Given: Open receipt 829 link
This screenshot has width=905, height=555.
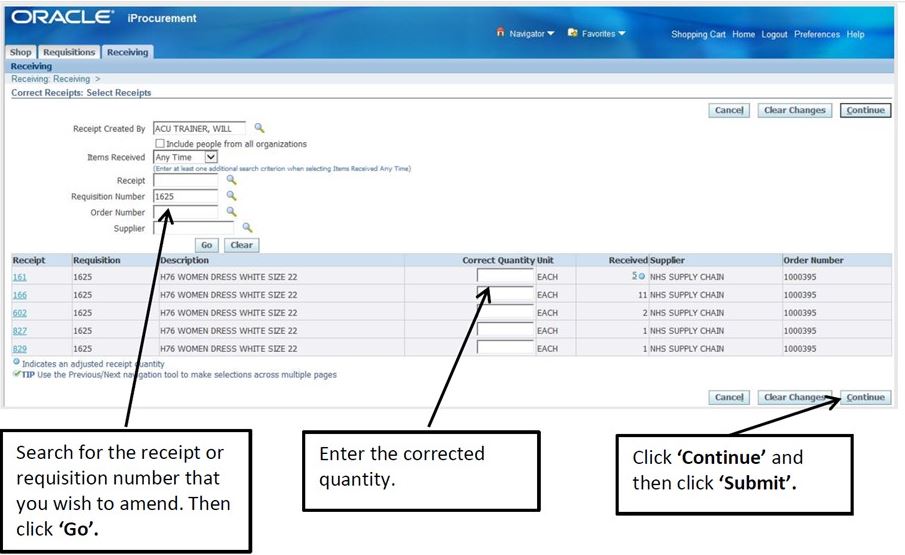Looking at the screenshot, I should click(20, 348).
